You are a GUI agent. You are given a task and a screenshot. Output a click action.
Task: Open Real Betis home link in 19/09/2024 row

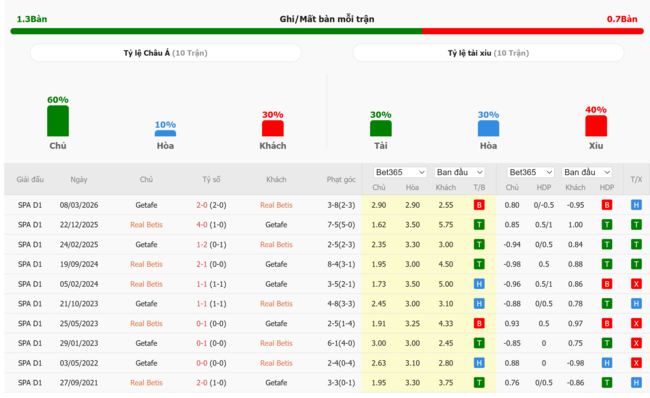(x=146, y=264)
